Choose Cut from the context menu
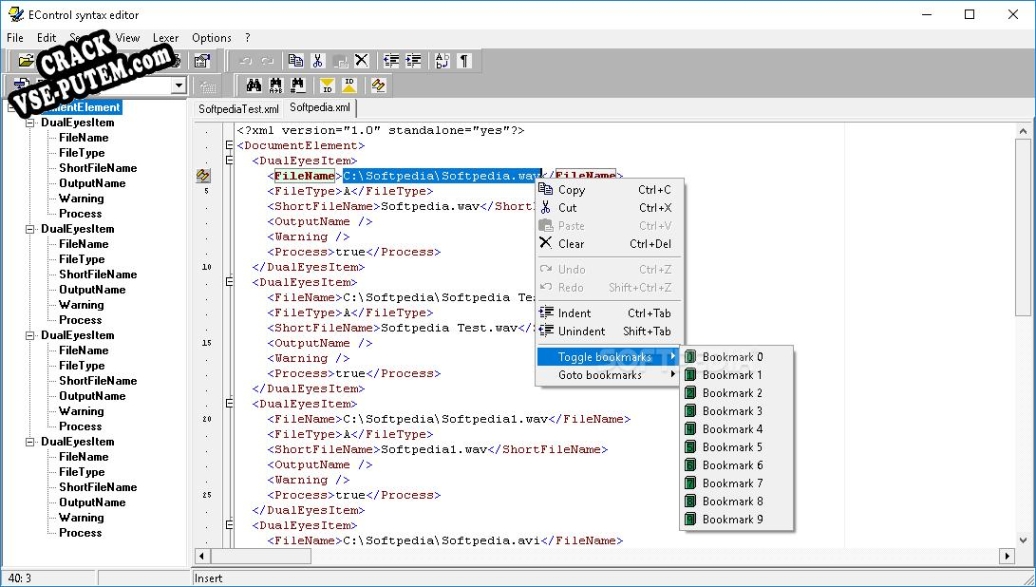Screen dimensions: 1036x587 point(609,208)
